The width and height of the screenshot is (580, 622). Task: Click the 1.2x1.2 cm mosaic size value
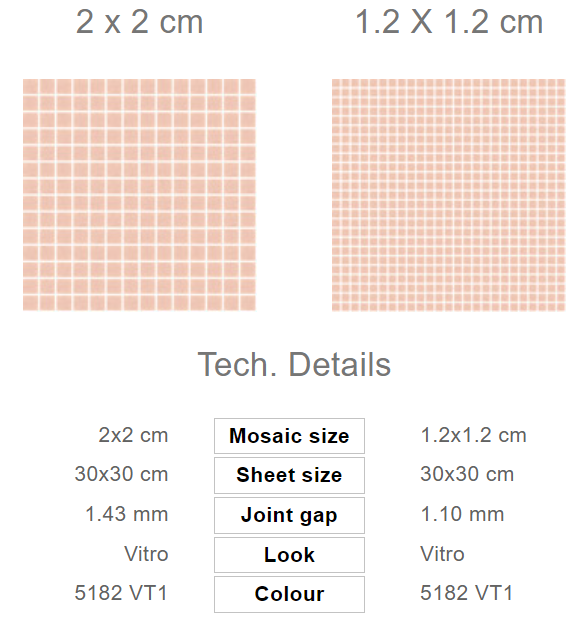474,435
